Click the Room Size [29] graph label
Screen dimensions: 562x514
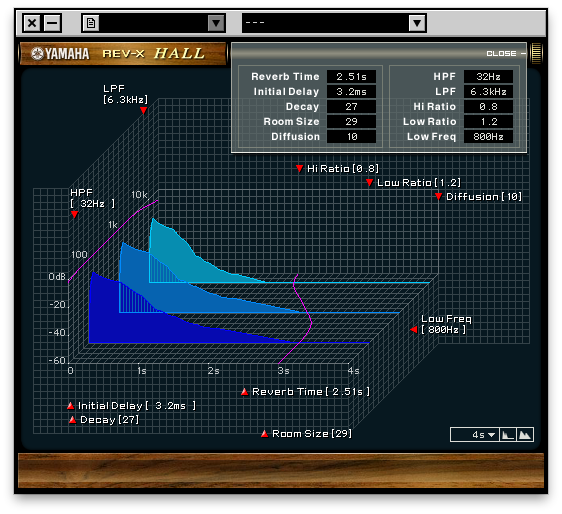pos(312,434)
